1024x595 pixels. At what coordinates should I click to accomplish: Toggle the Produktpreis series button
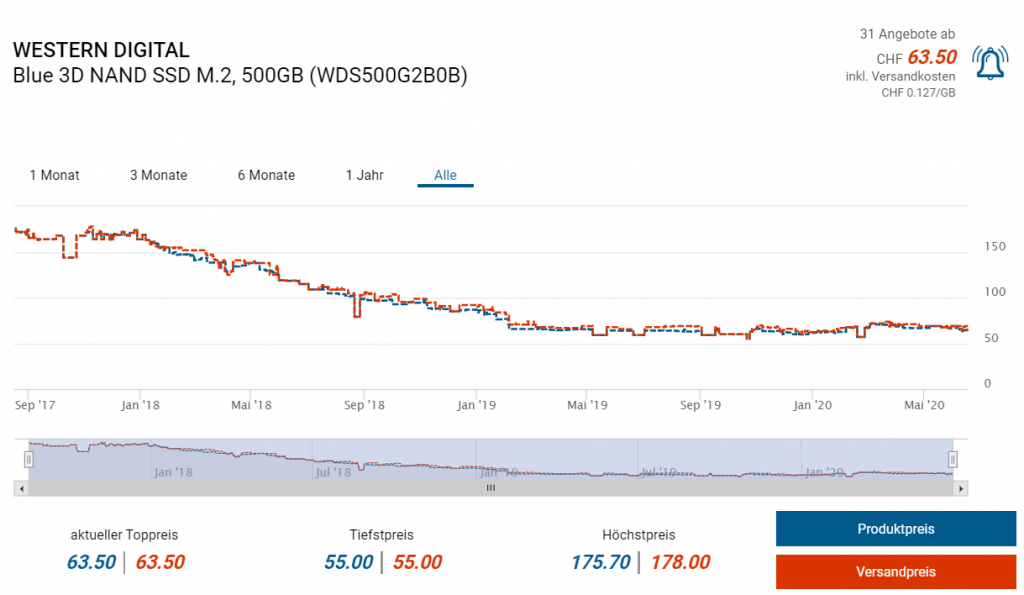(895, 529)
